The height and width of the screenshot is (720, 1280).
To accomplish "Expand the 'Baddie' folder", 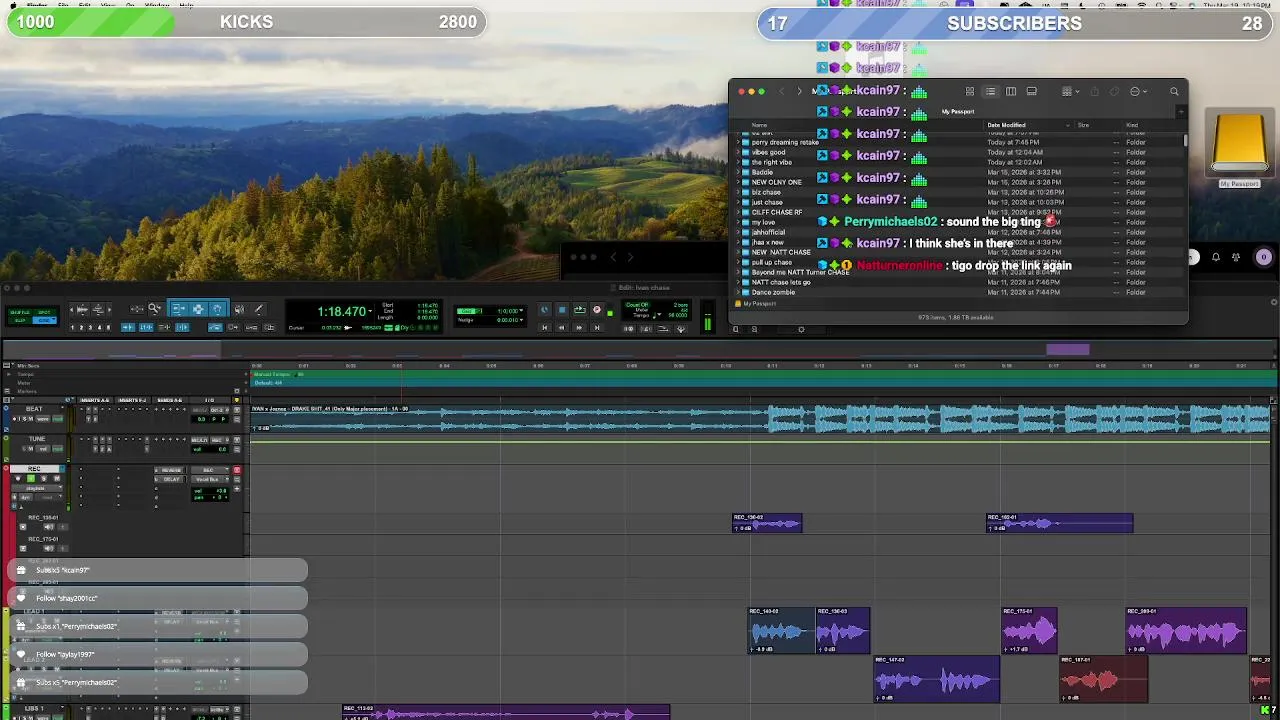I will (x=738, y=172).
